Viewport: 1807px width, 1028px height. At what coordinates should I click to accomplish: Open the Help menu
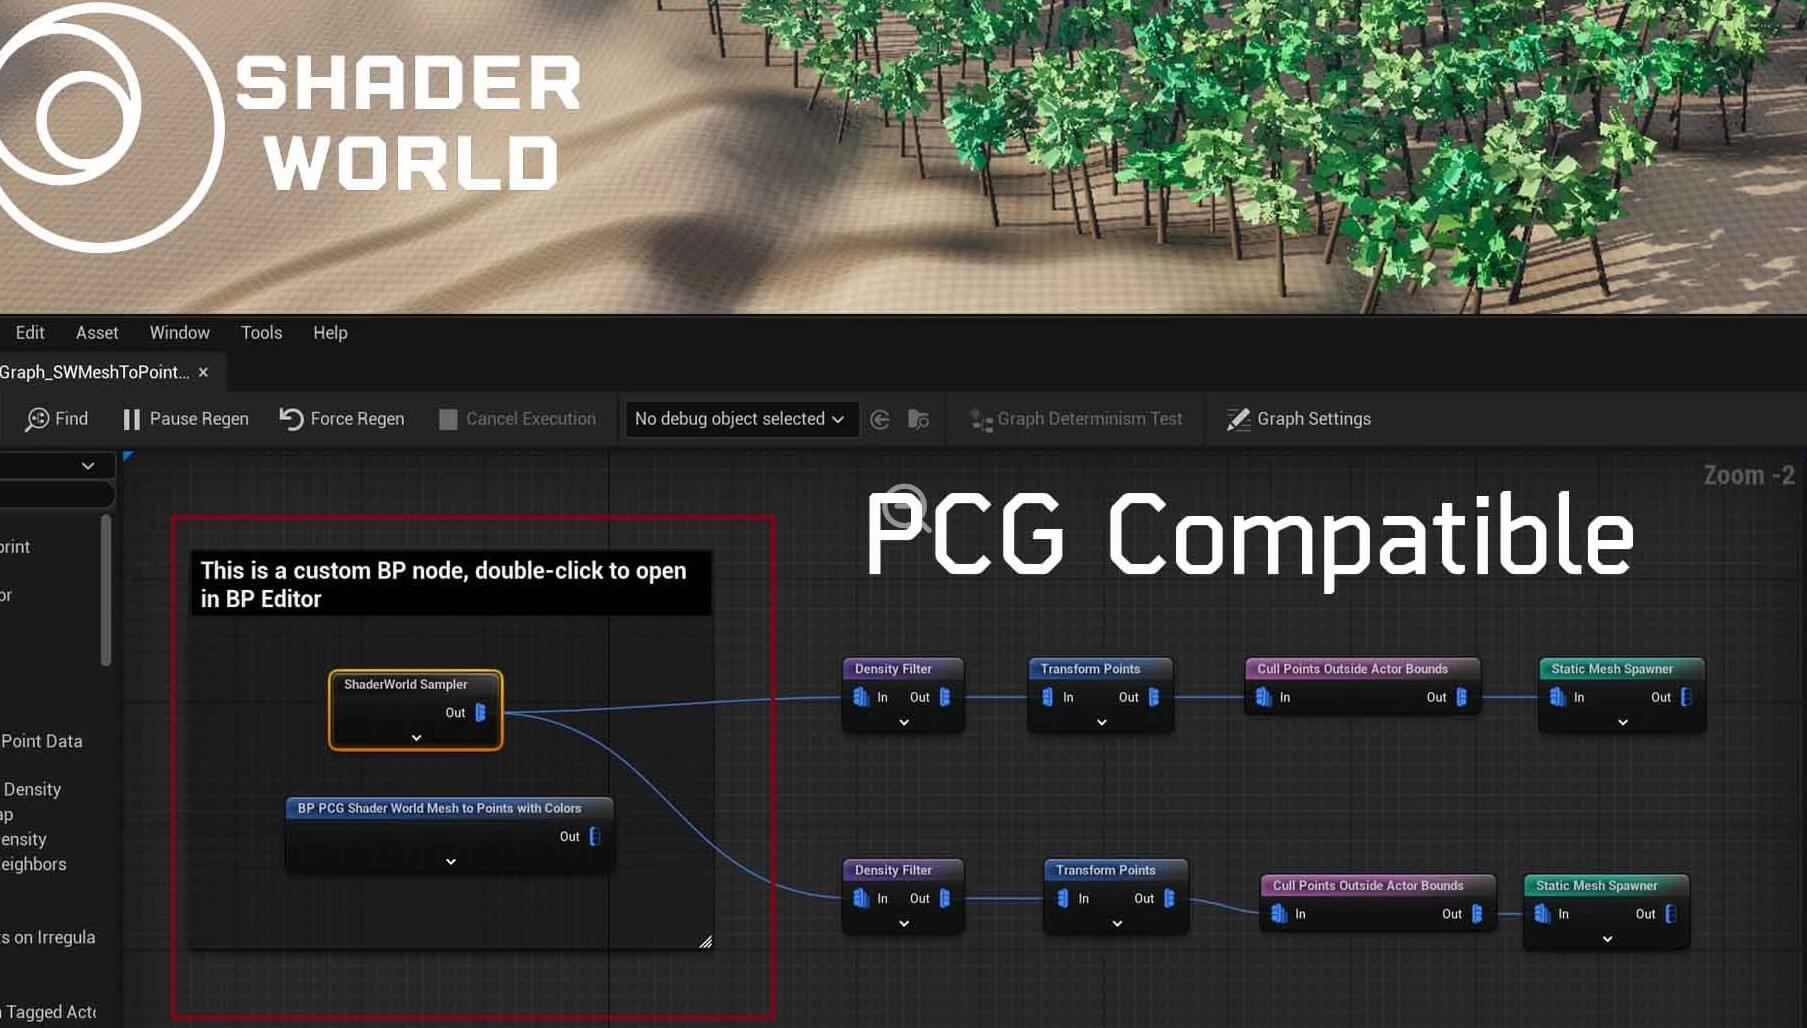(330, 333)
